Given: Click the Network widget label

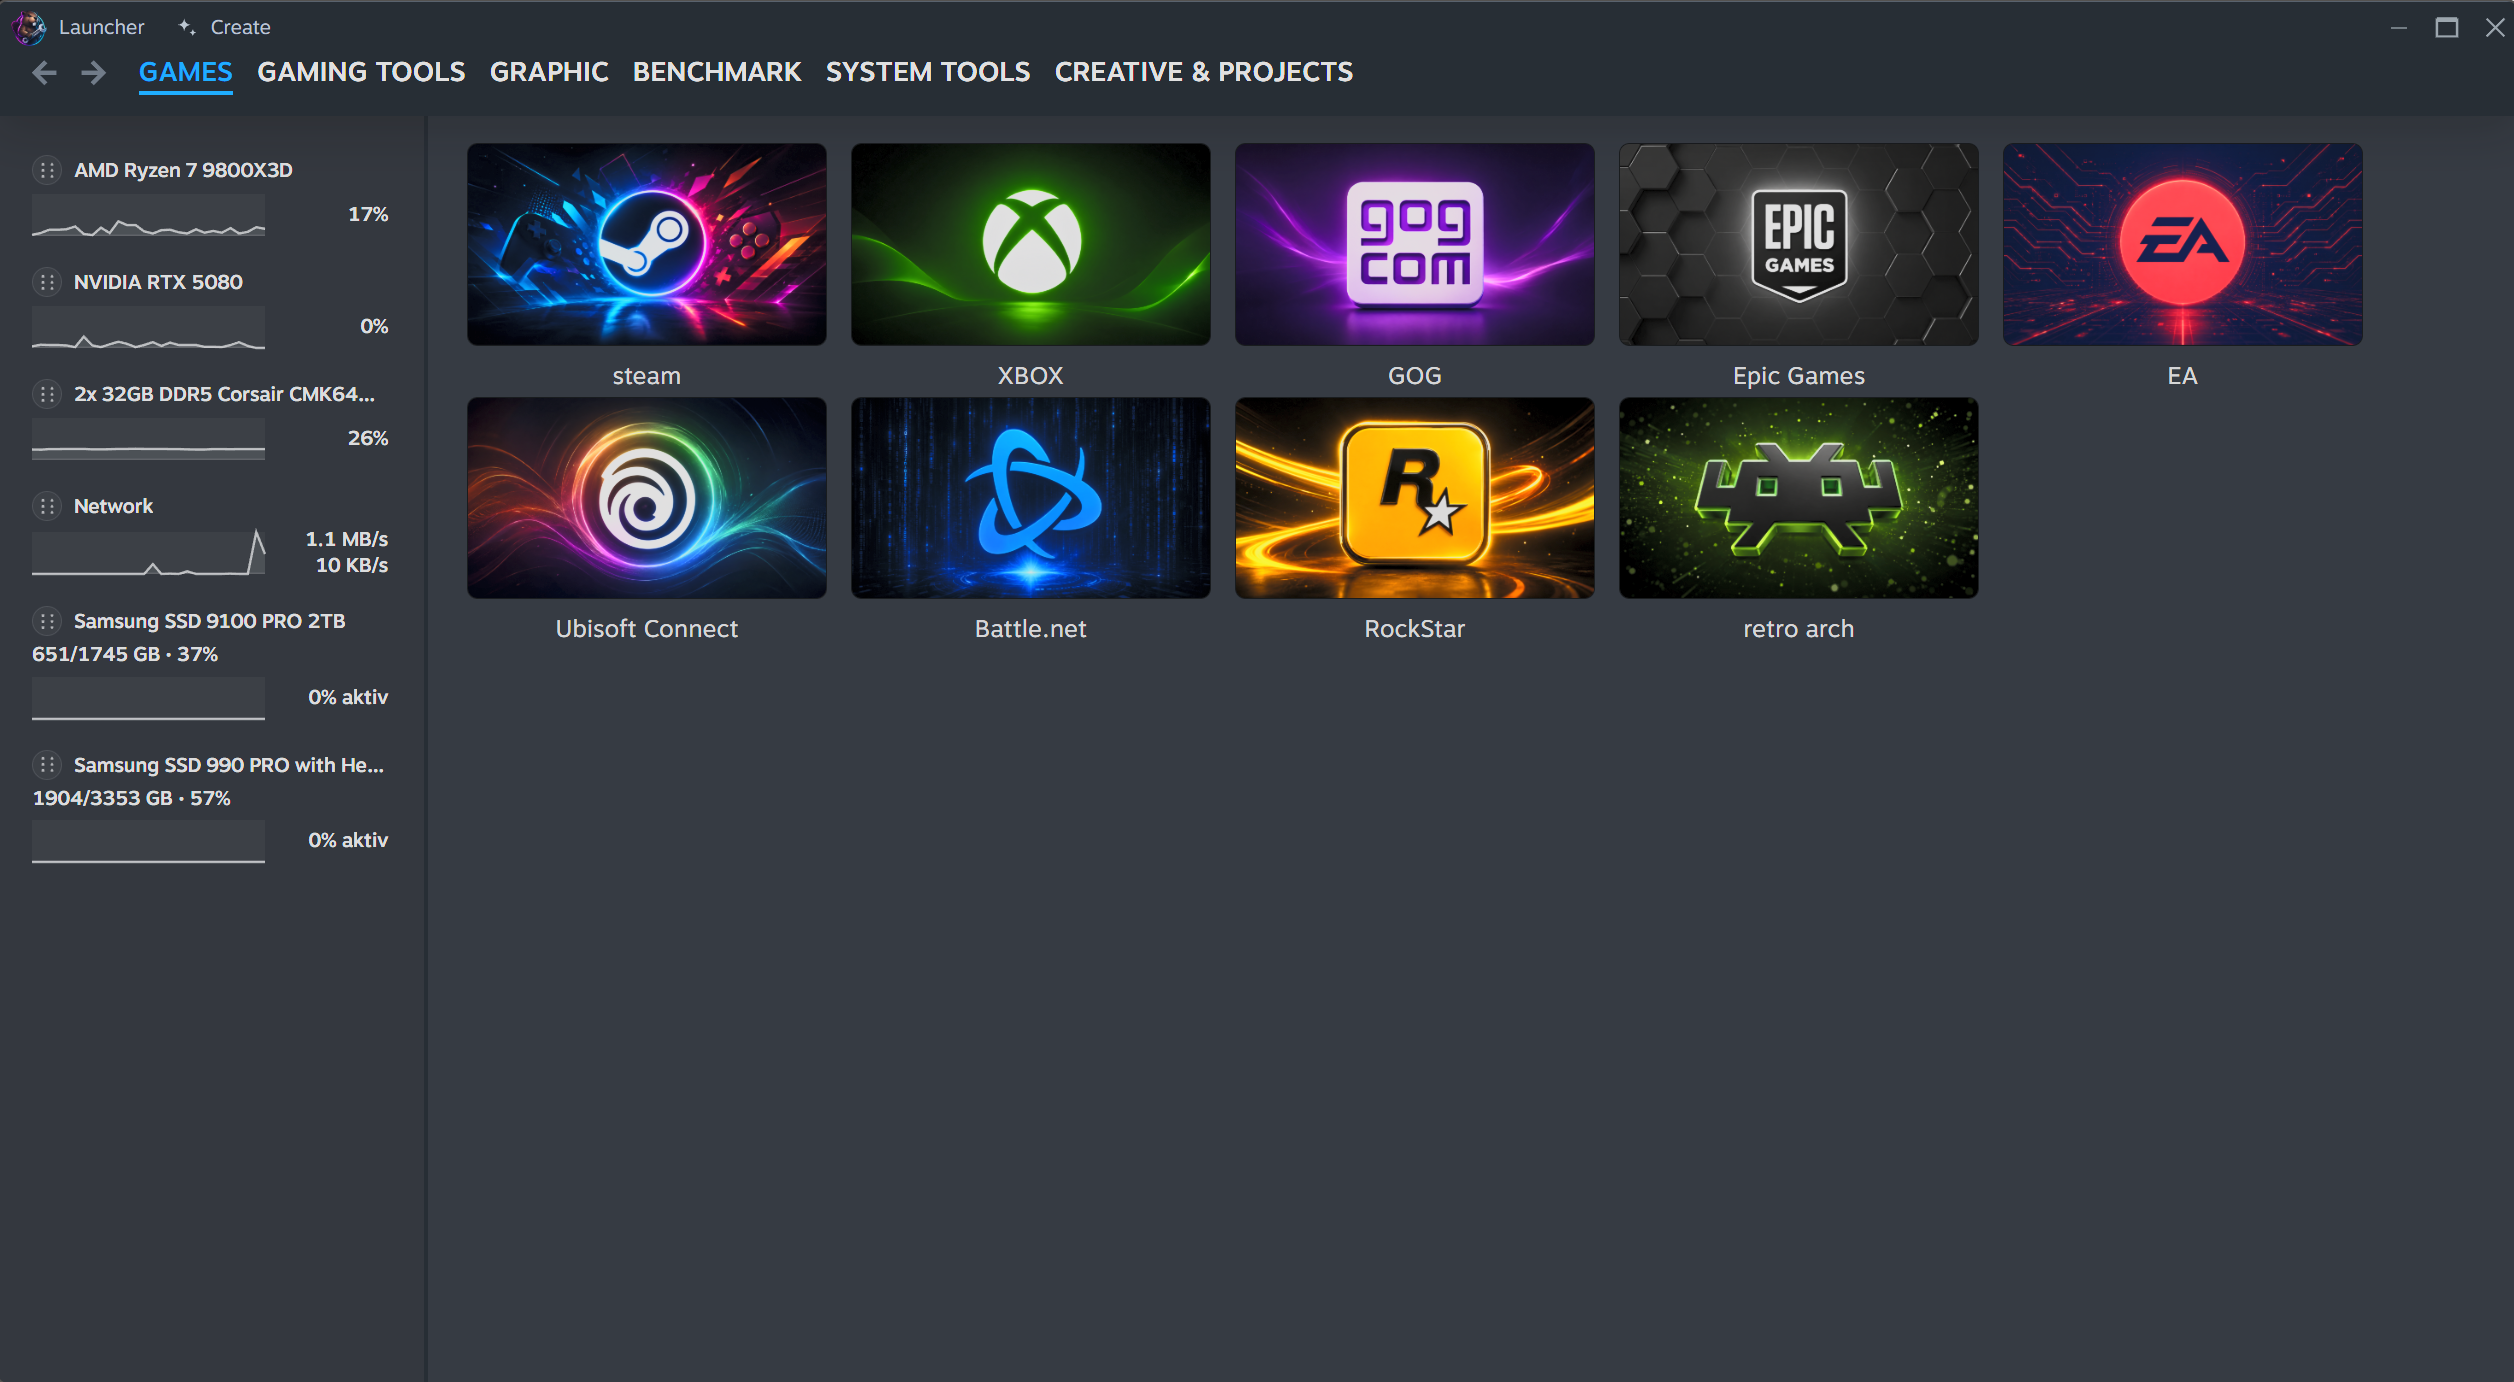Looking at the screenshot, I should point(113,506).
